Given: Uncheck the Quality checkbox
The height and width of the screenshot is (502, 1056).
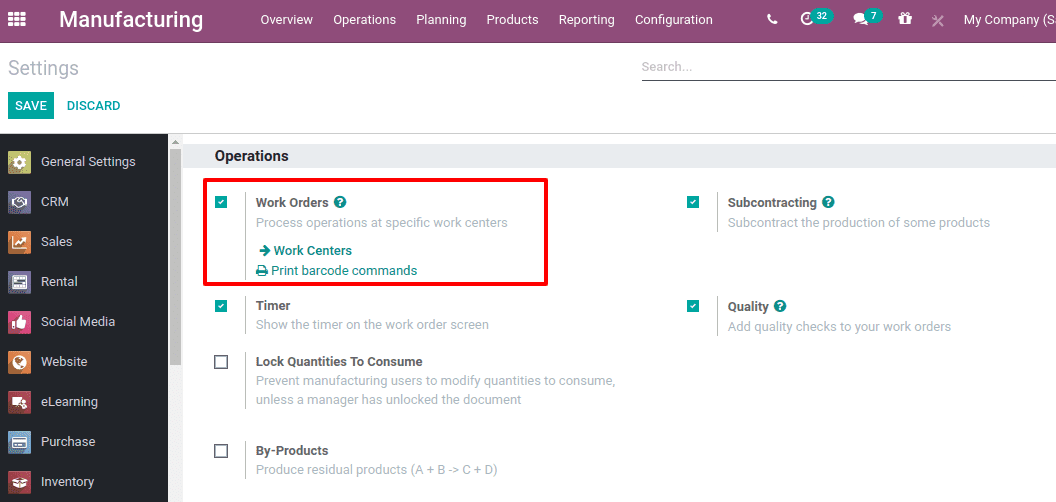Looking at the screenshot, I should [693, 306].
